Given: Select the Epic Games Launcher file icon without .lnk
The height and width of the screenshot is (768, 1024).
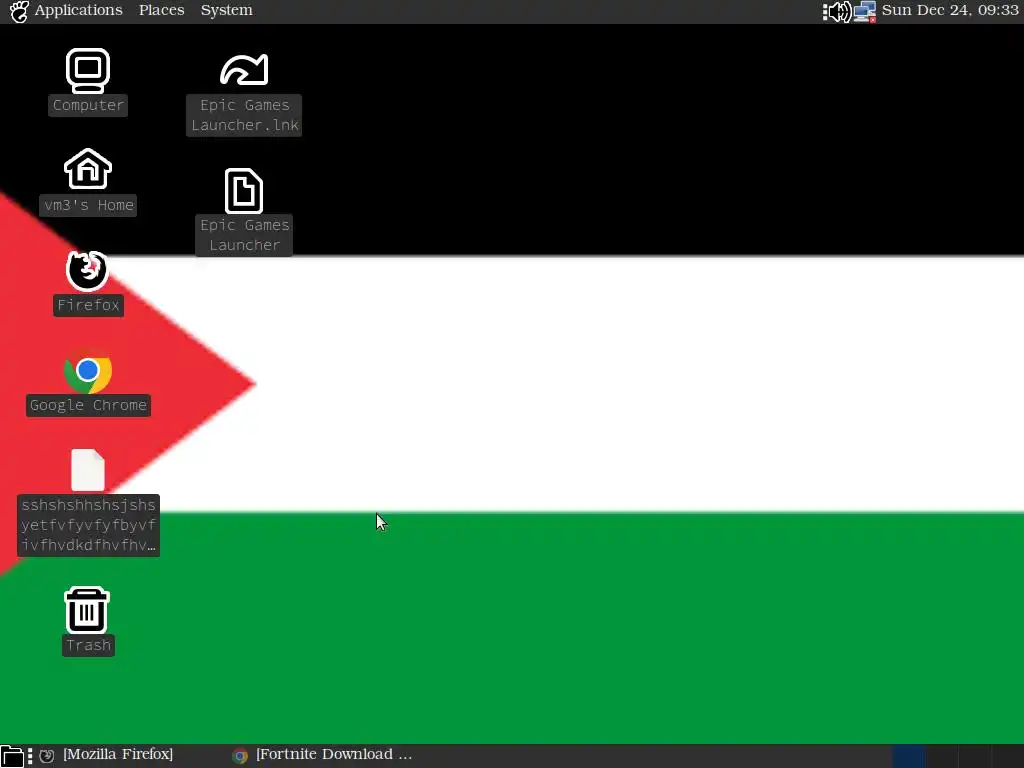Looking at the screenshot, I should (x=244, y=191).
